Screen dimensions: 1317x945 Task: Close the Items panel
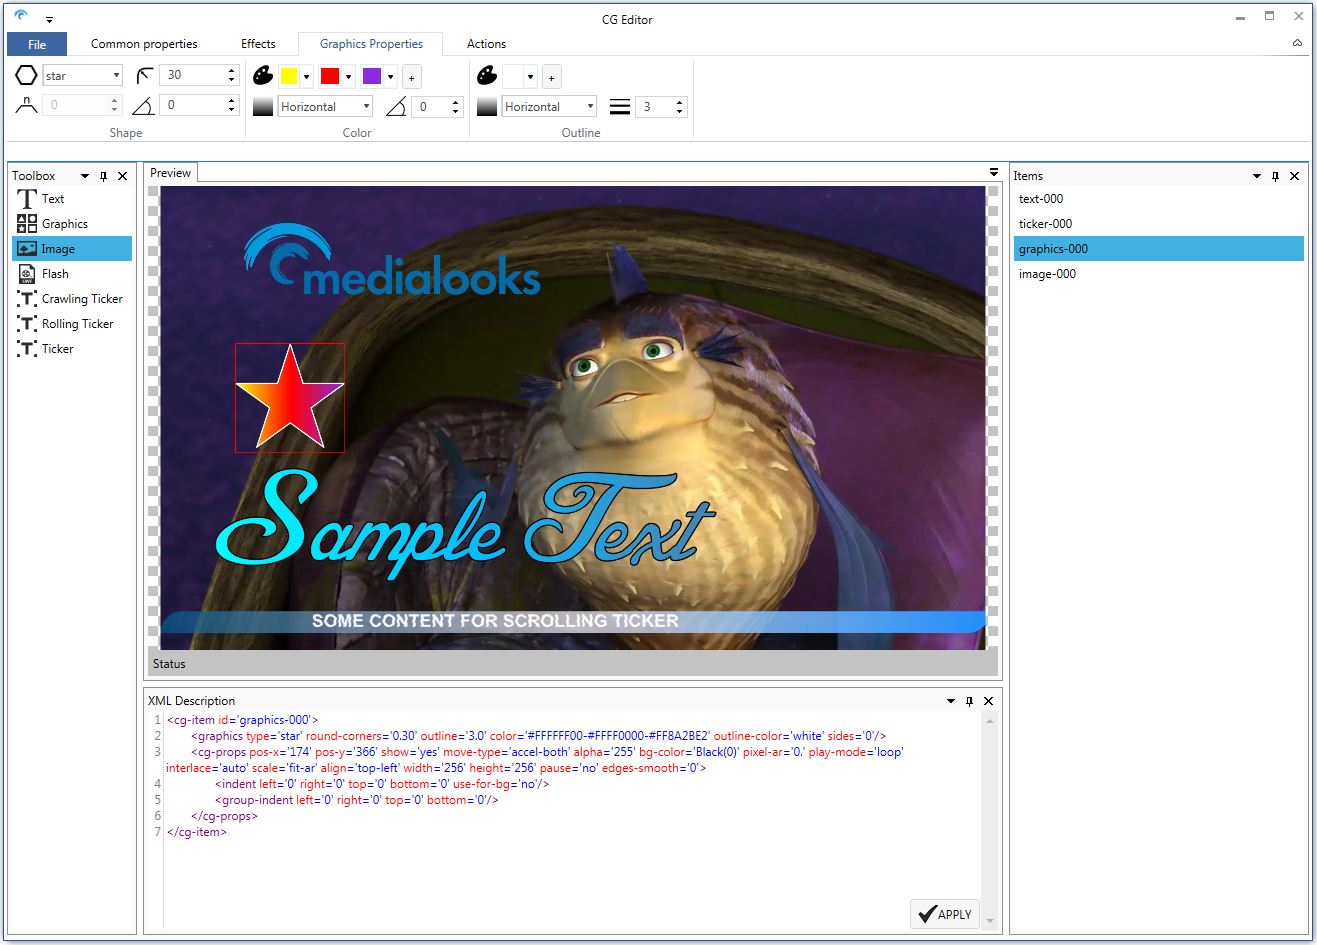point(1295,176)
